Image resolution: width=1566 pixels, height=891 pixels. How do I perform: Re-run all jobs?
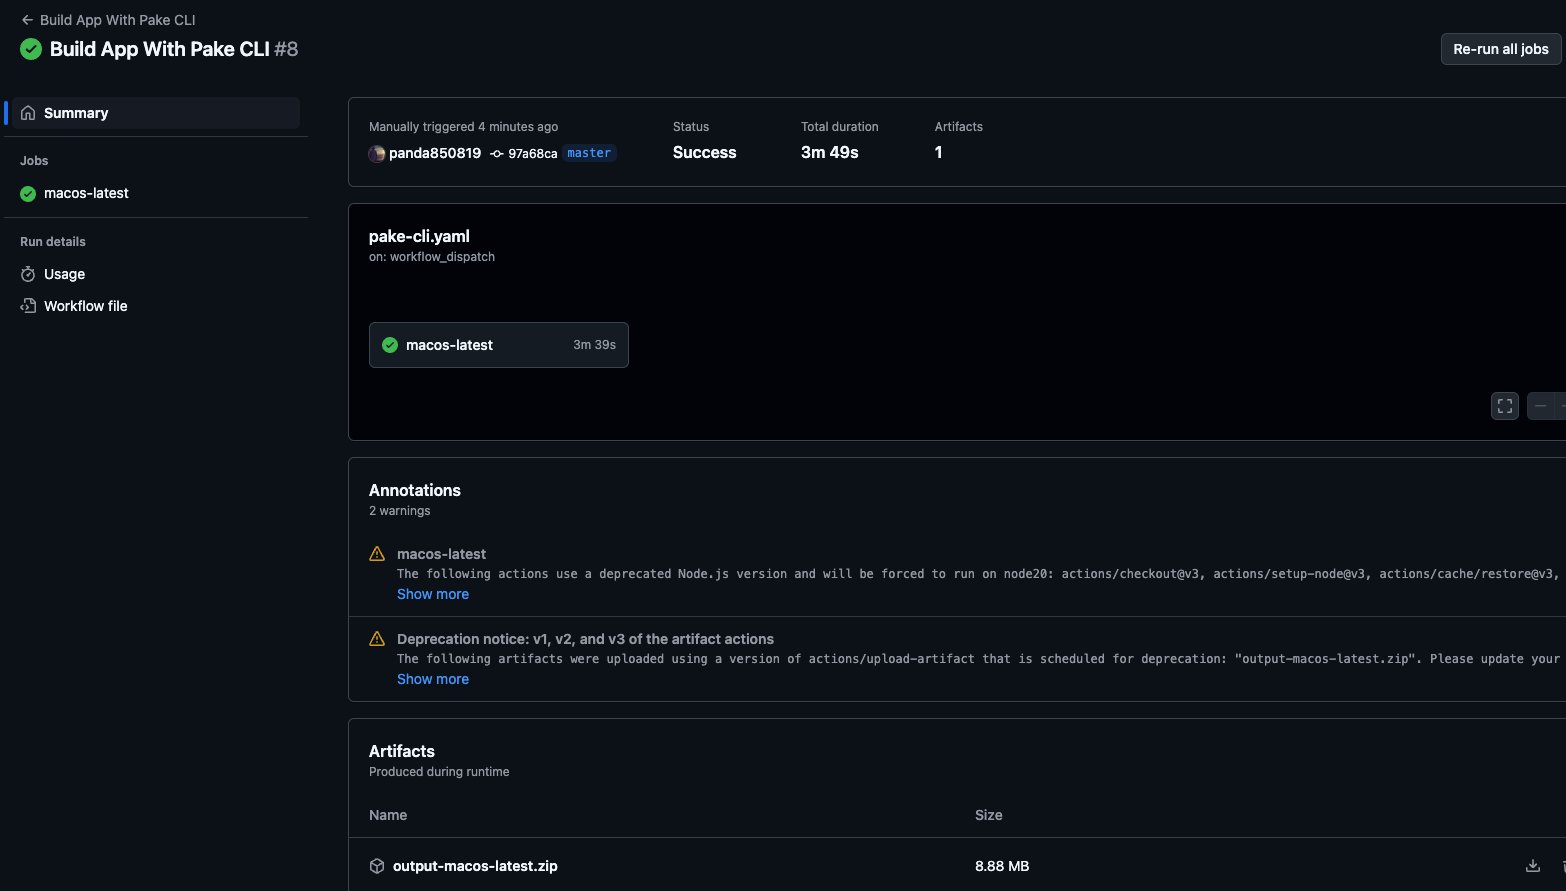pyautogui.click(x=1500, y=49)
